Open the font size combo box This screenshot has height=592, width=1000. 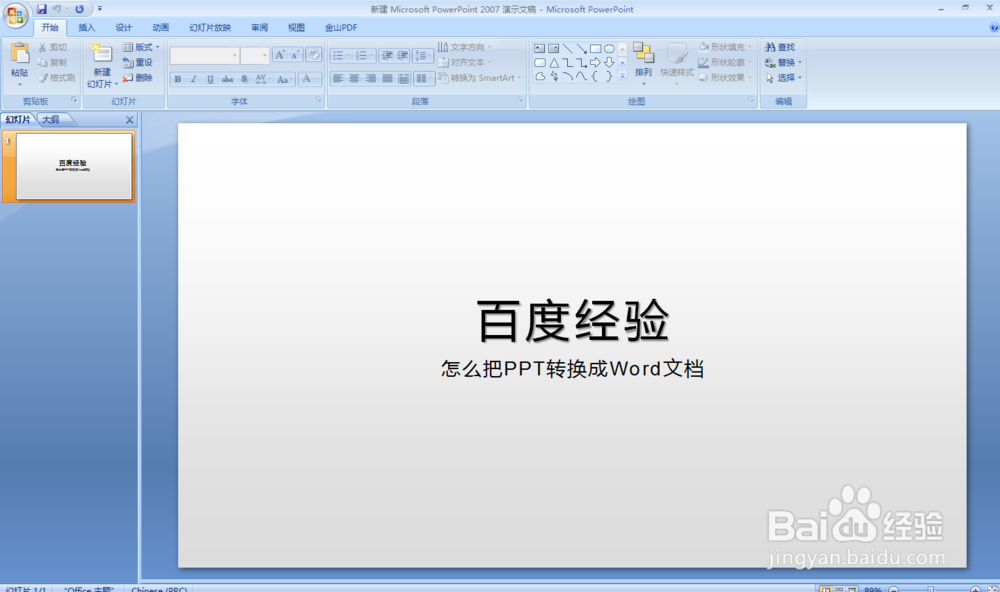coord(255,56)
